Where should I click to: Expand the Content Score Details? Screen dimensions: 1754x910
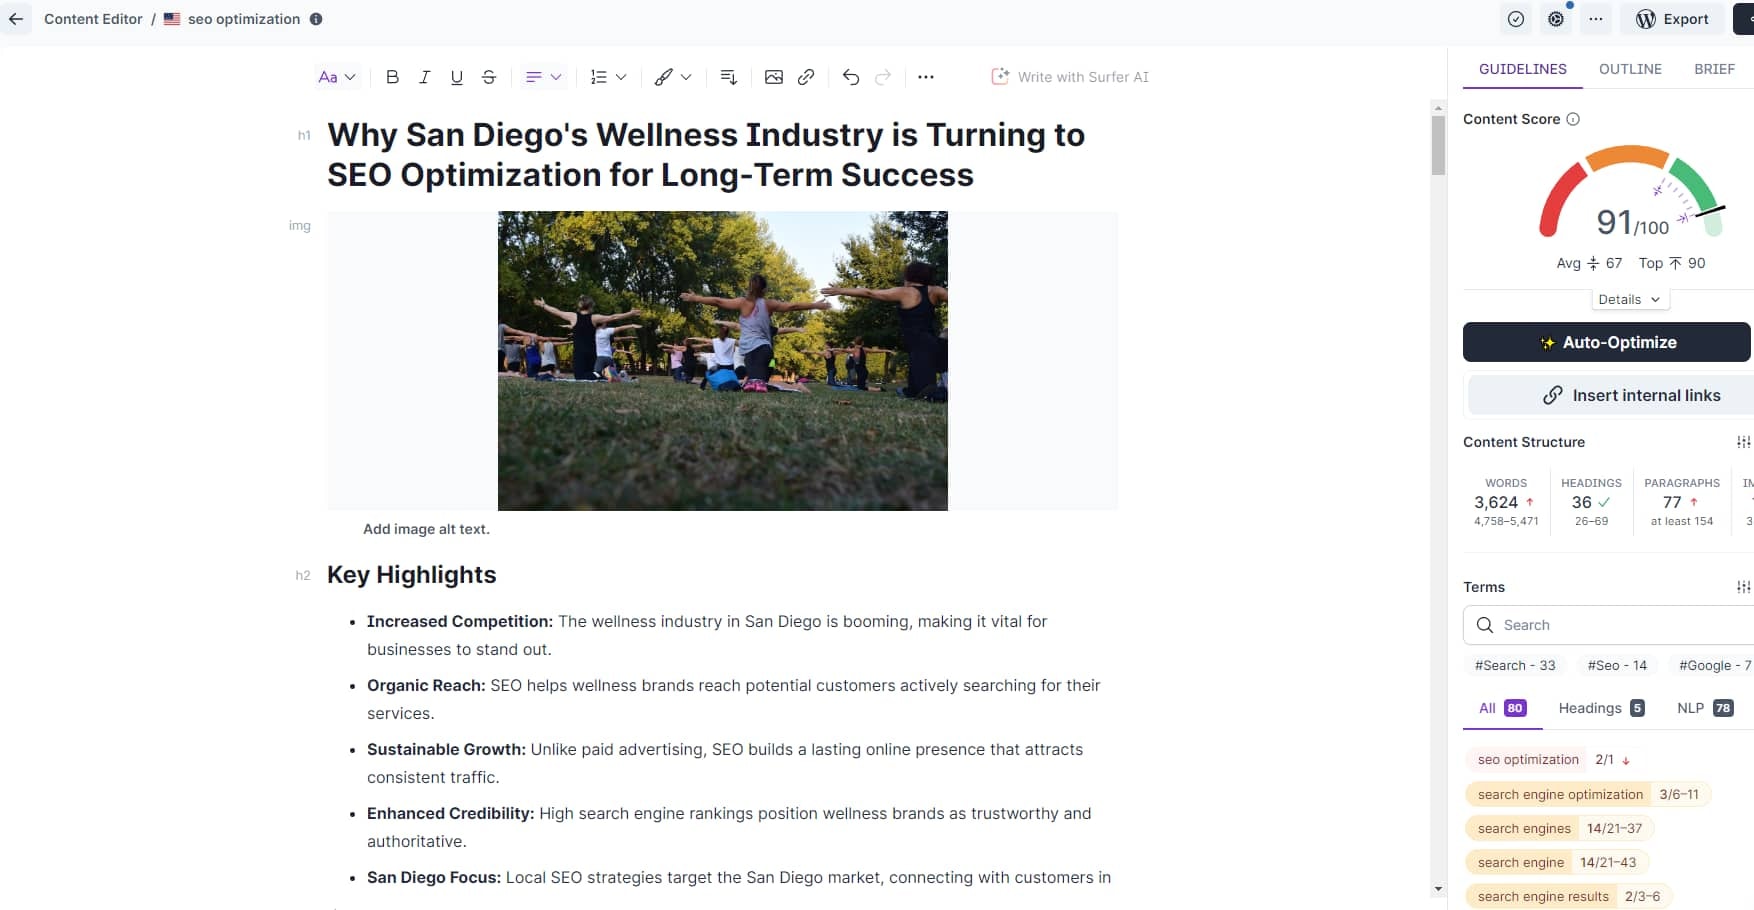[x=1630, y=300]
